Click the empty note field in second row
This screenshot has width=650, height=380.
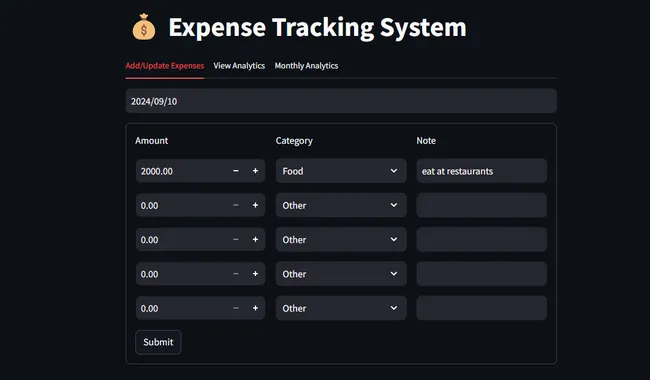(x=482, y=205)
